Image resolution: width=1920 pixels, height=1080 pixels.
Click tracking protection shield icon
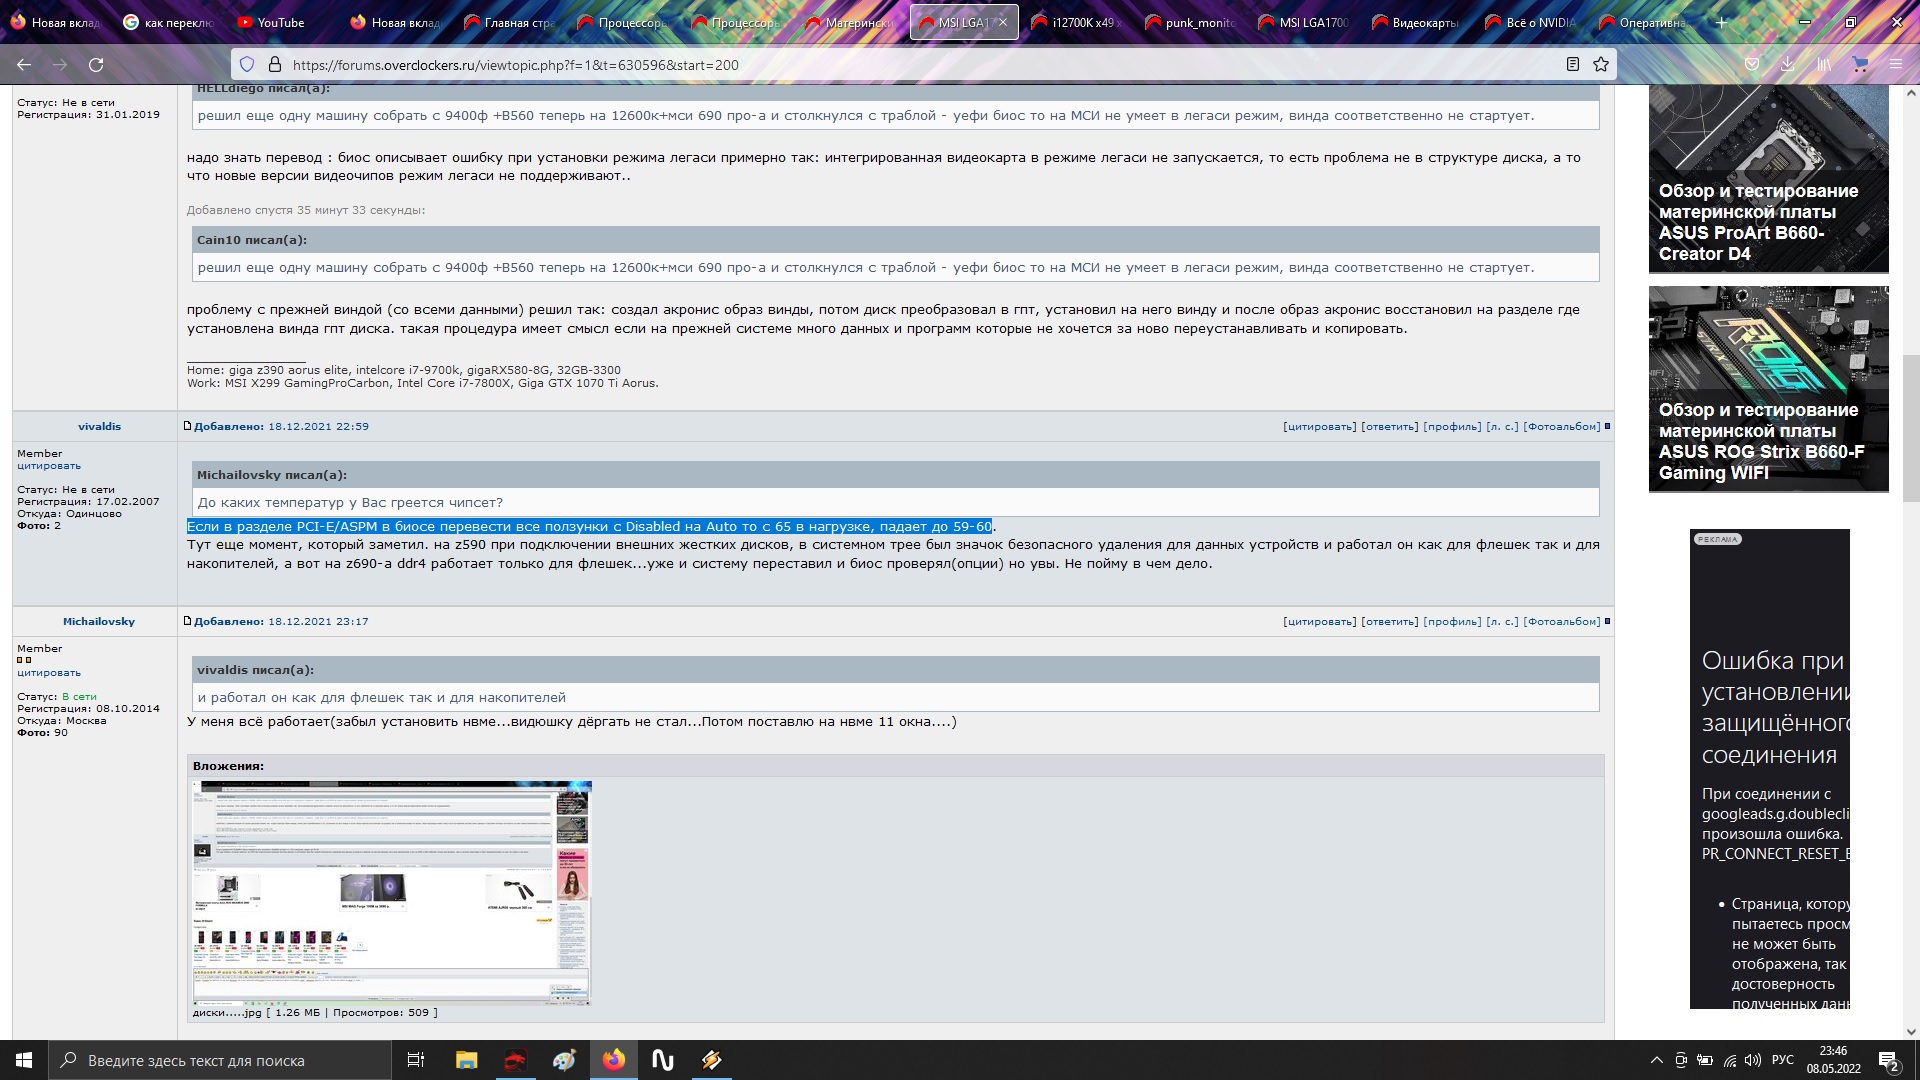coord(247,65)
